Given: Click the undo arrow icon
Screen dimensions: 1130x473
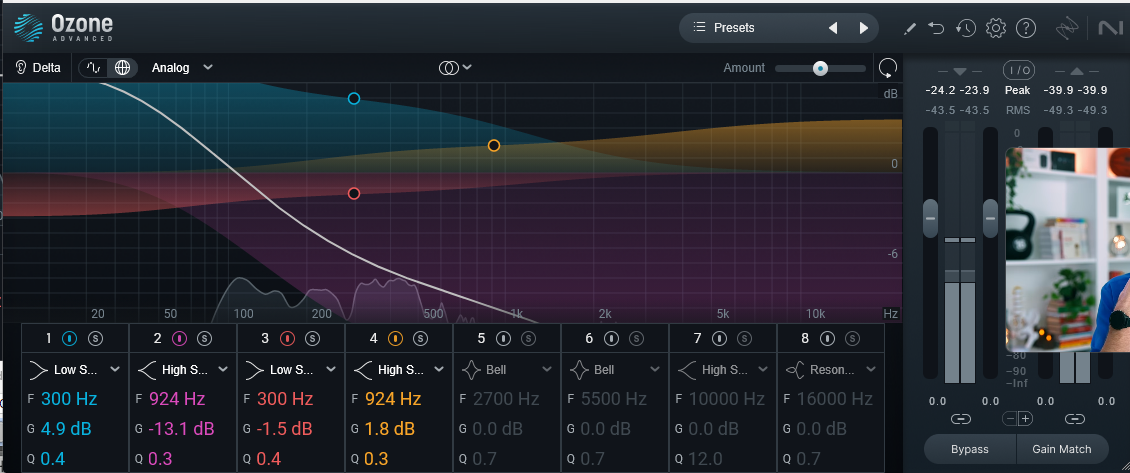Looking at the screenshot, I should tap(936, 28).
